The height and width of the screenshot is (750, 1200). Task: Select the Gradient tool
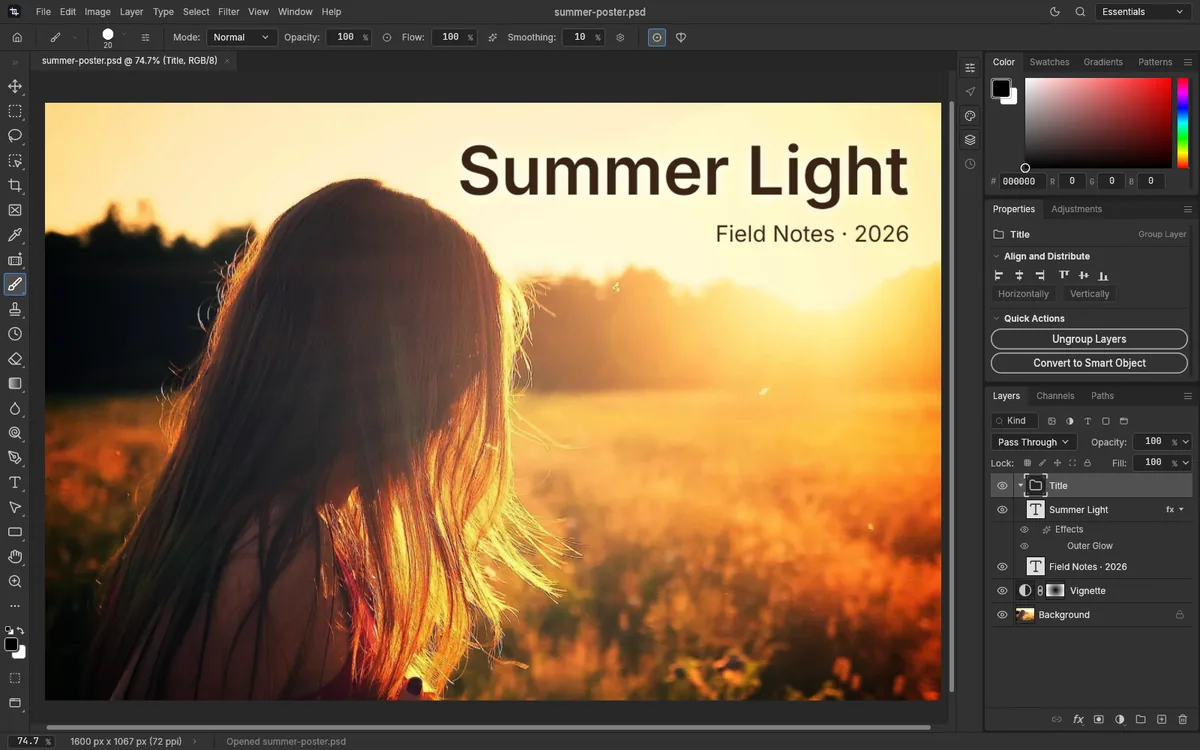(15, 383)
